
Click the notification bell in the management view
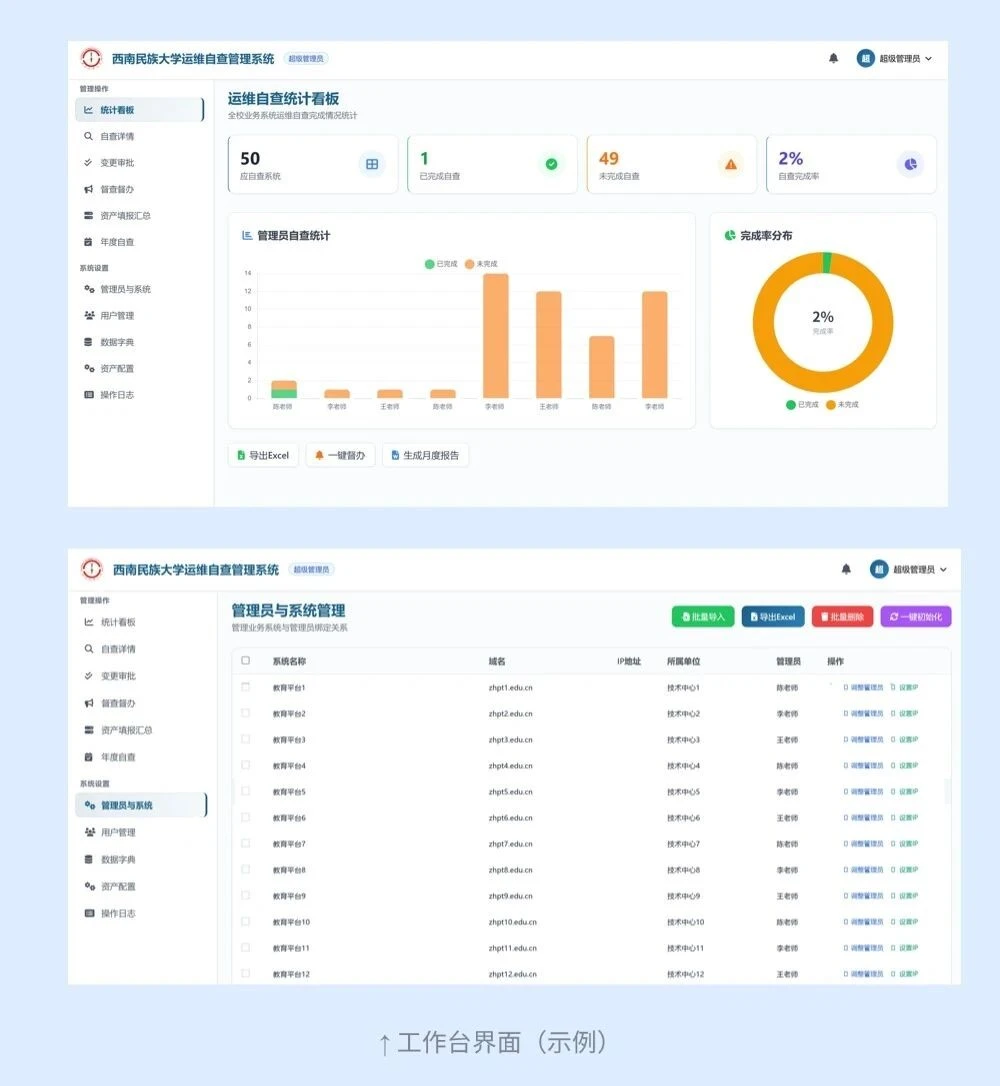pyautogui.click(x=846, y=569)
